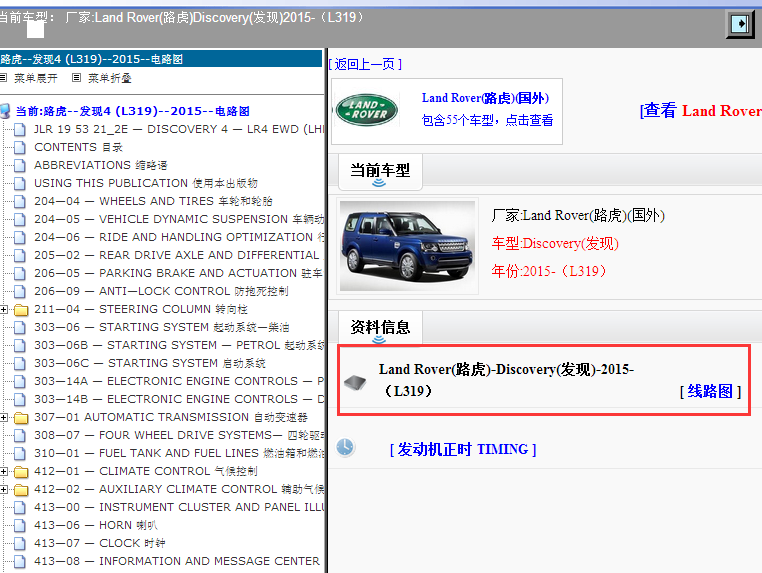Select the 资料信息 tab

click(x=380, y=328)
